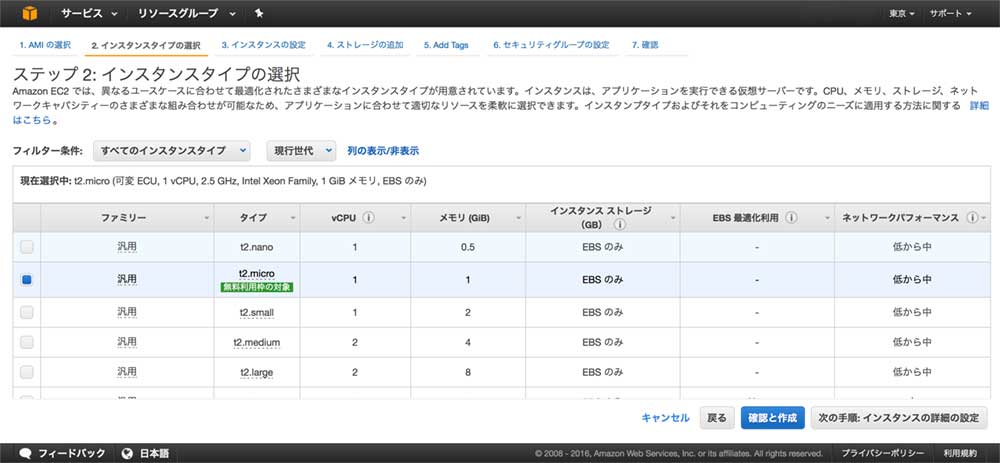Open the 列の表示/非表示 link

point(383,151)
